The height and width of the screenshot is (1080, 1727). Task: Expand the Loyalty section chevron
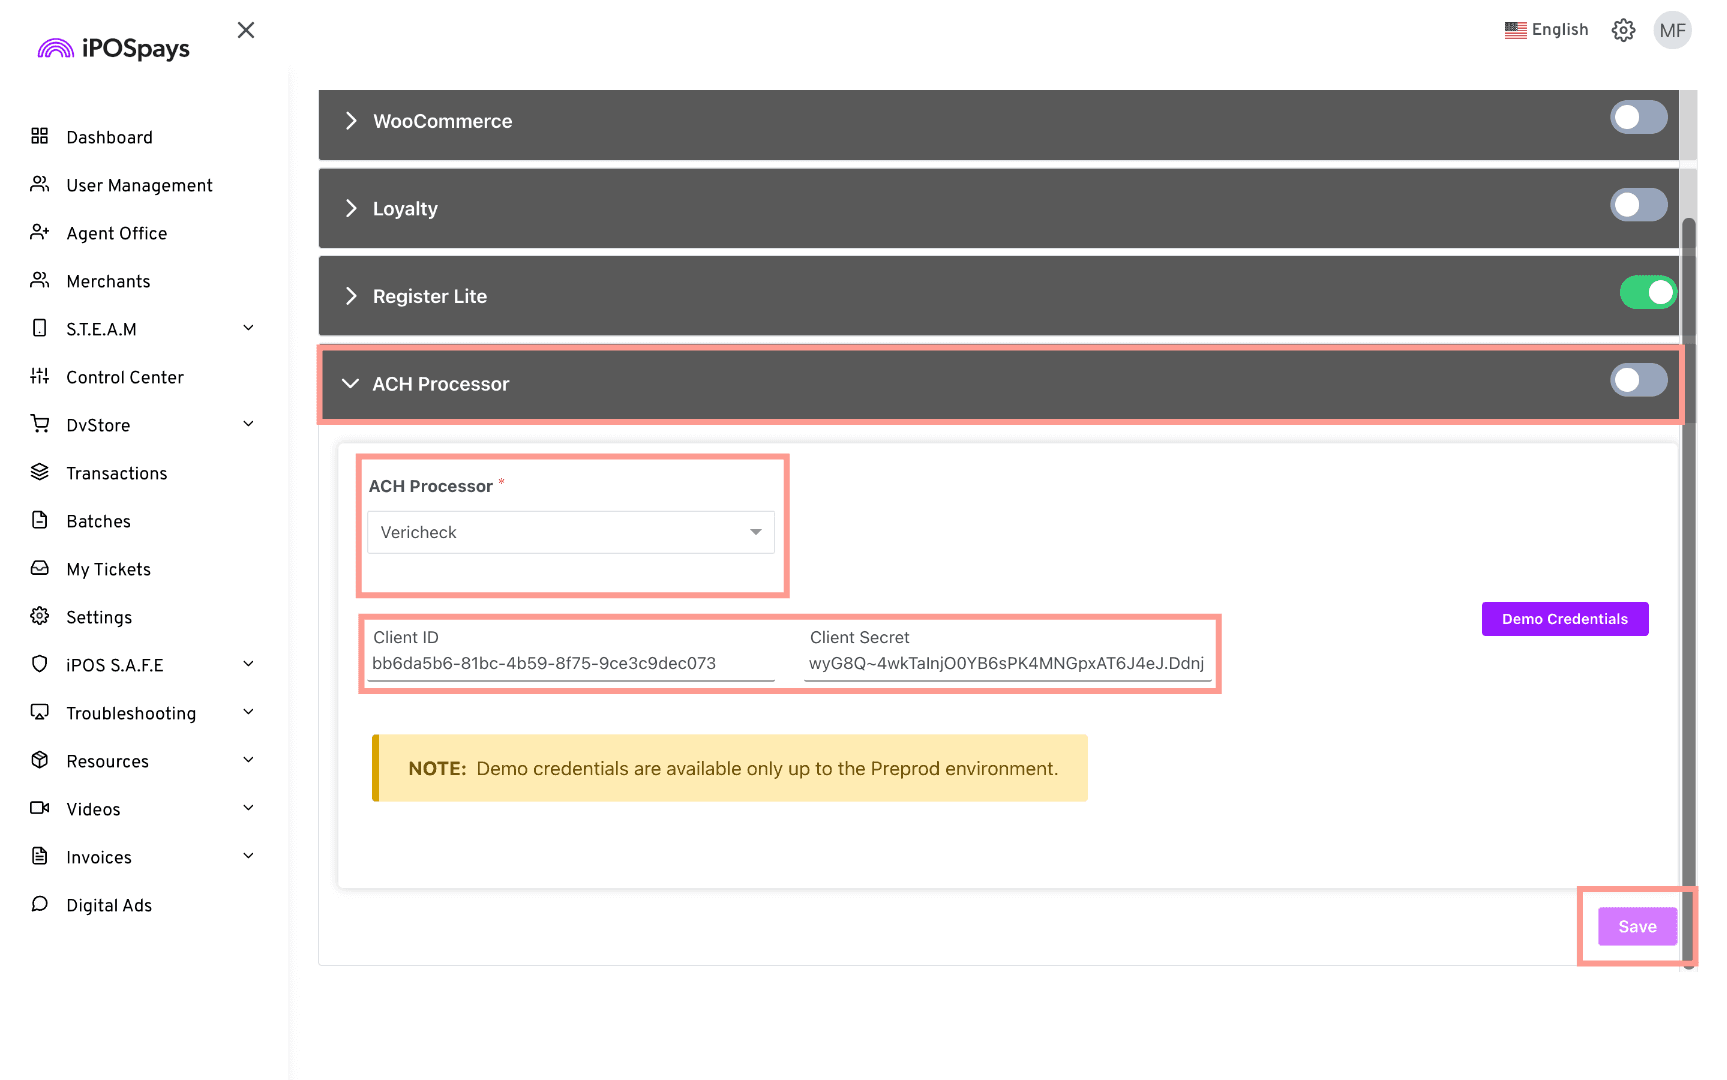(351, 208)
